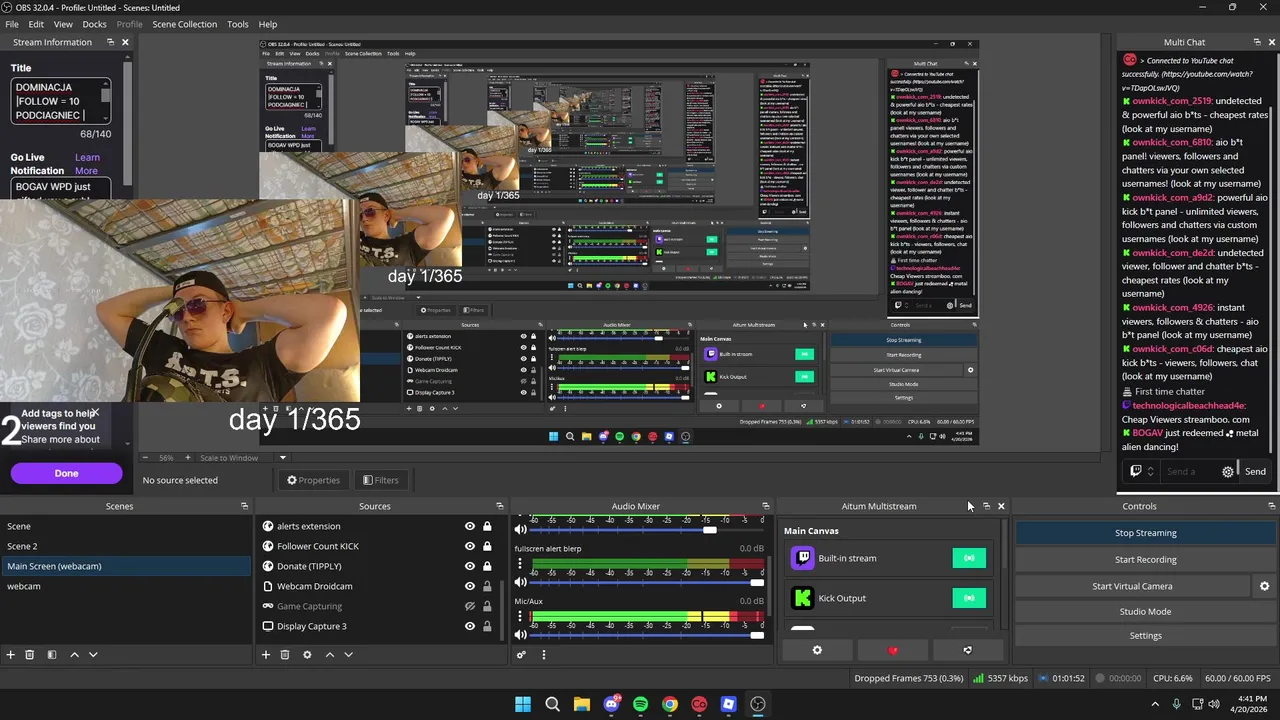Open the Audio Mixer three-dot menu
This screenshot has width=1280, height=720.
tap(544, 654)
